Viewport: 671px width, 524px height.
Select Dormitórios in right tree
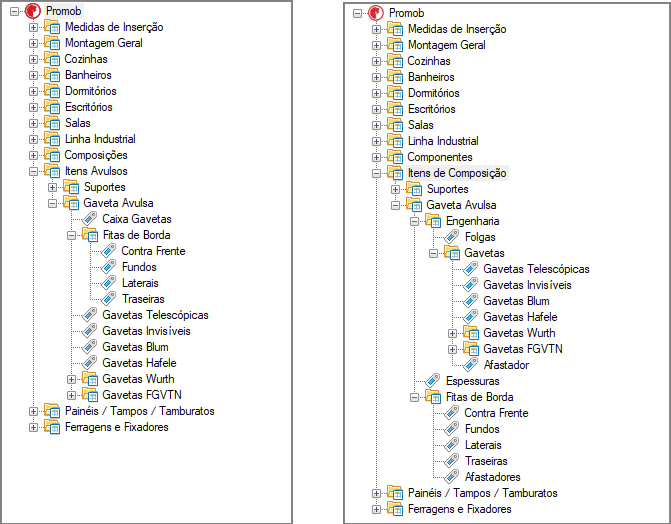[x=433, y=93]
